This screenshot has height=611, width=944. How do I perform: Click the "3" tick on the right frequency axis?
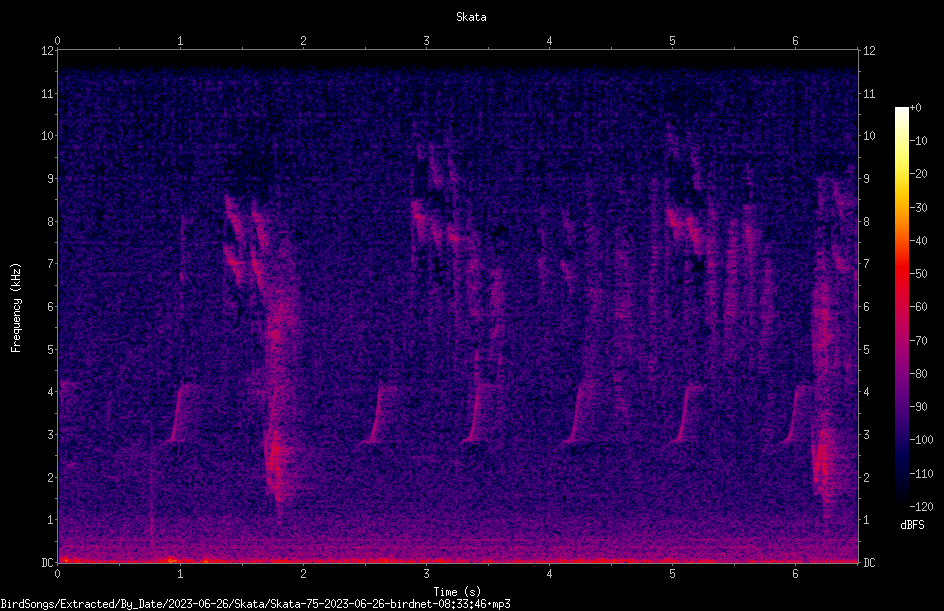(x=867, y=435)
